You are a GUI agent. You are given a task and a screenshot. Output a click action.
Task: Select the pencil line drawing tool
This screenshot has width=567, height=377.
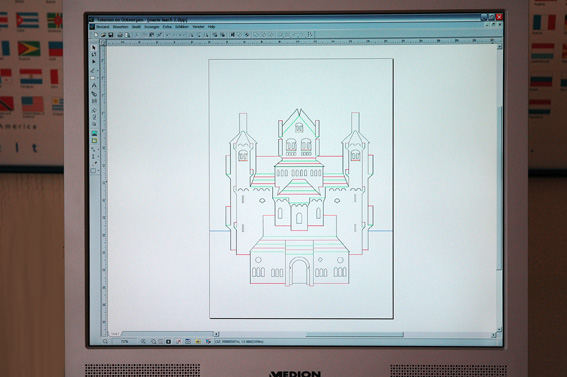point(93,70)
